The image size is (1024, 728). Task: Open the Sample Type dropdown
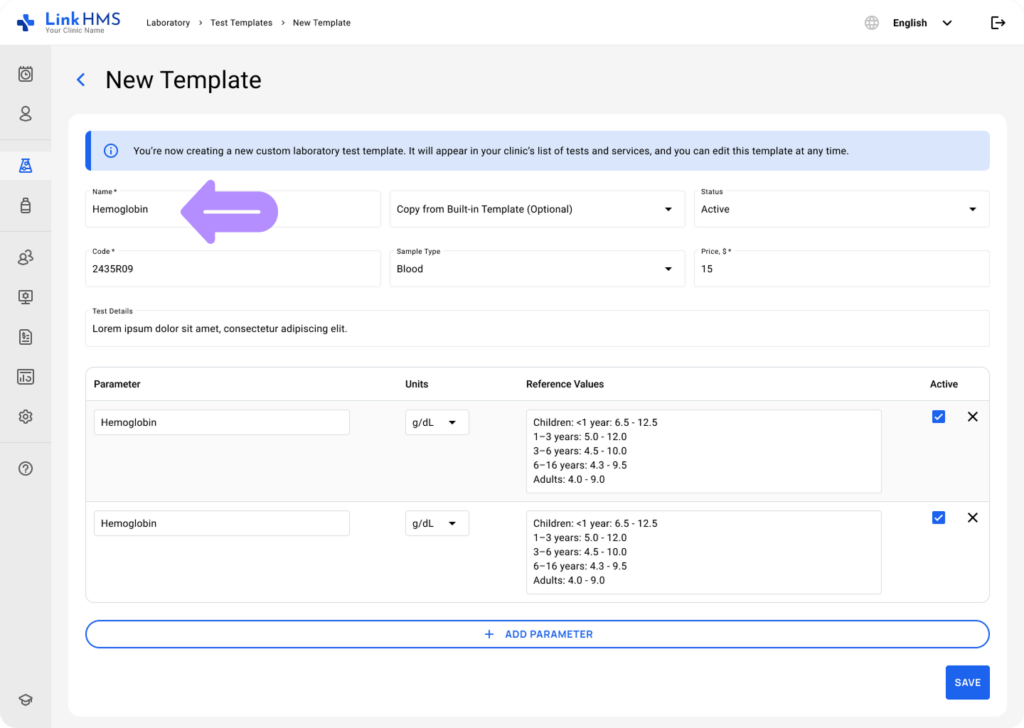[x=537, y=268]
